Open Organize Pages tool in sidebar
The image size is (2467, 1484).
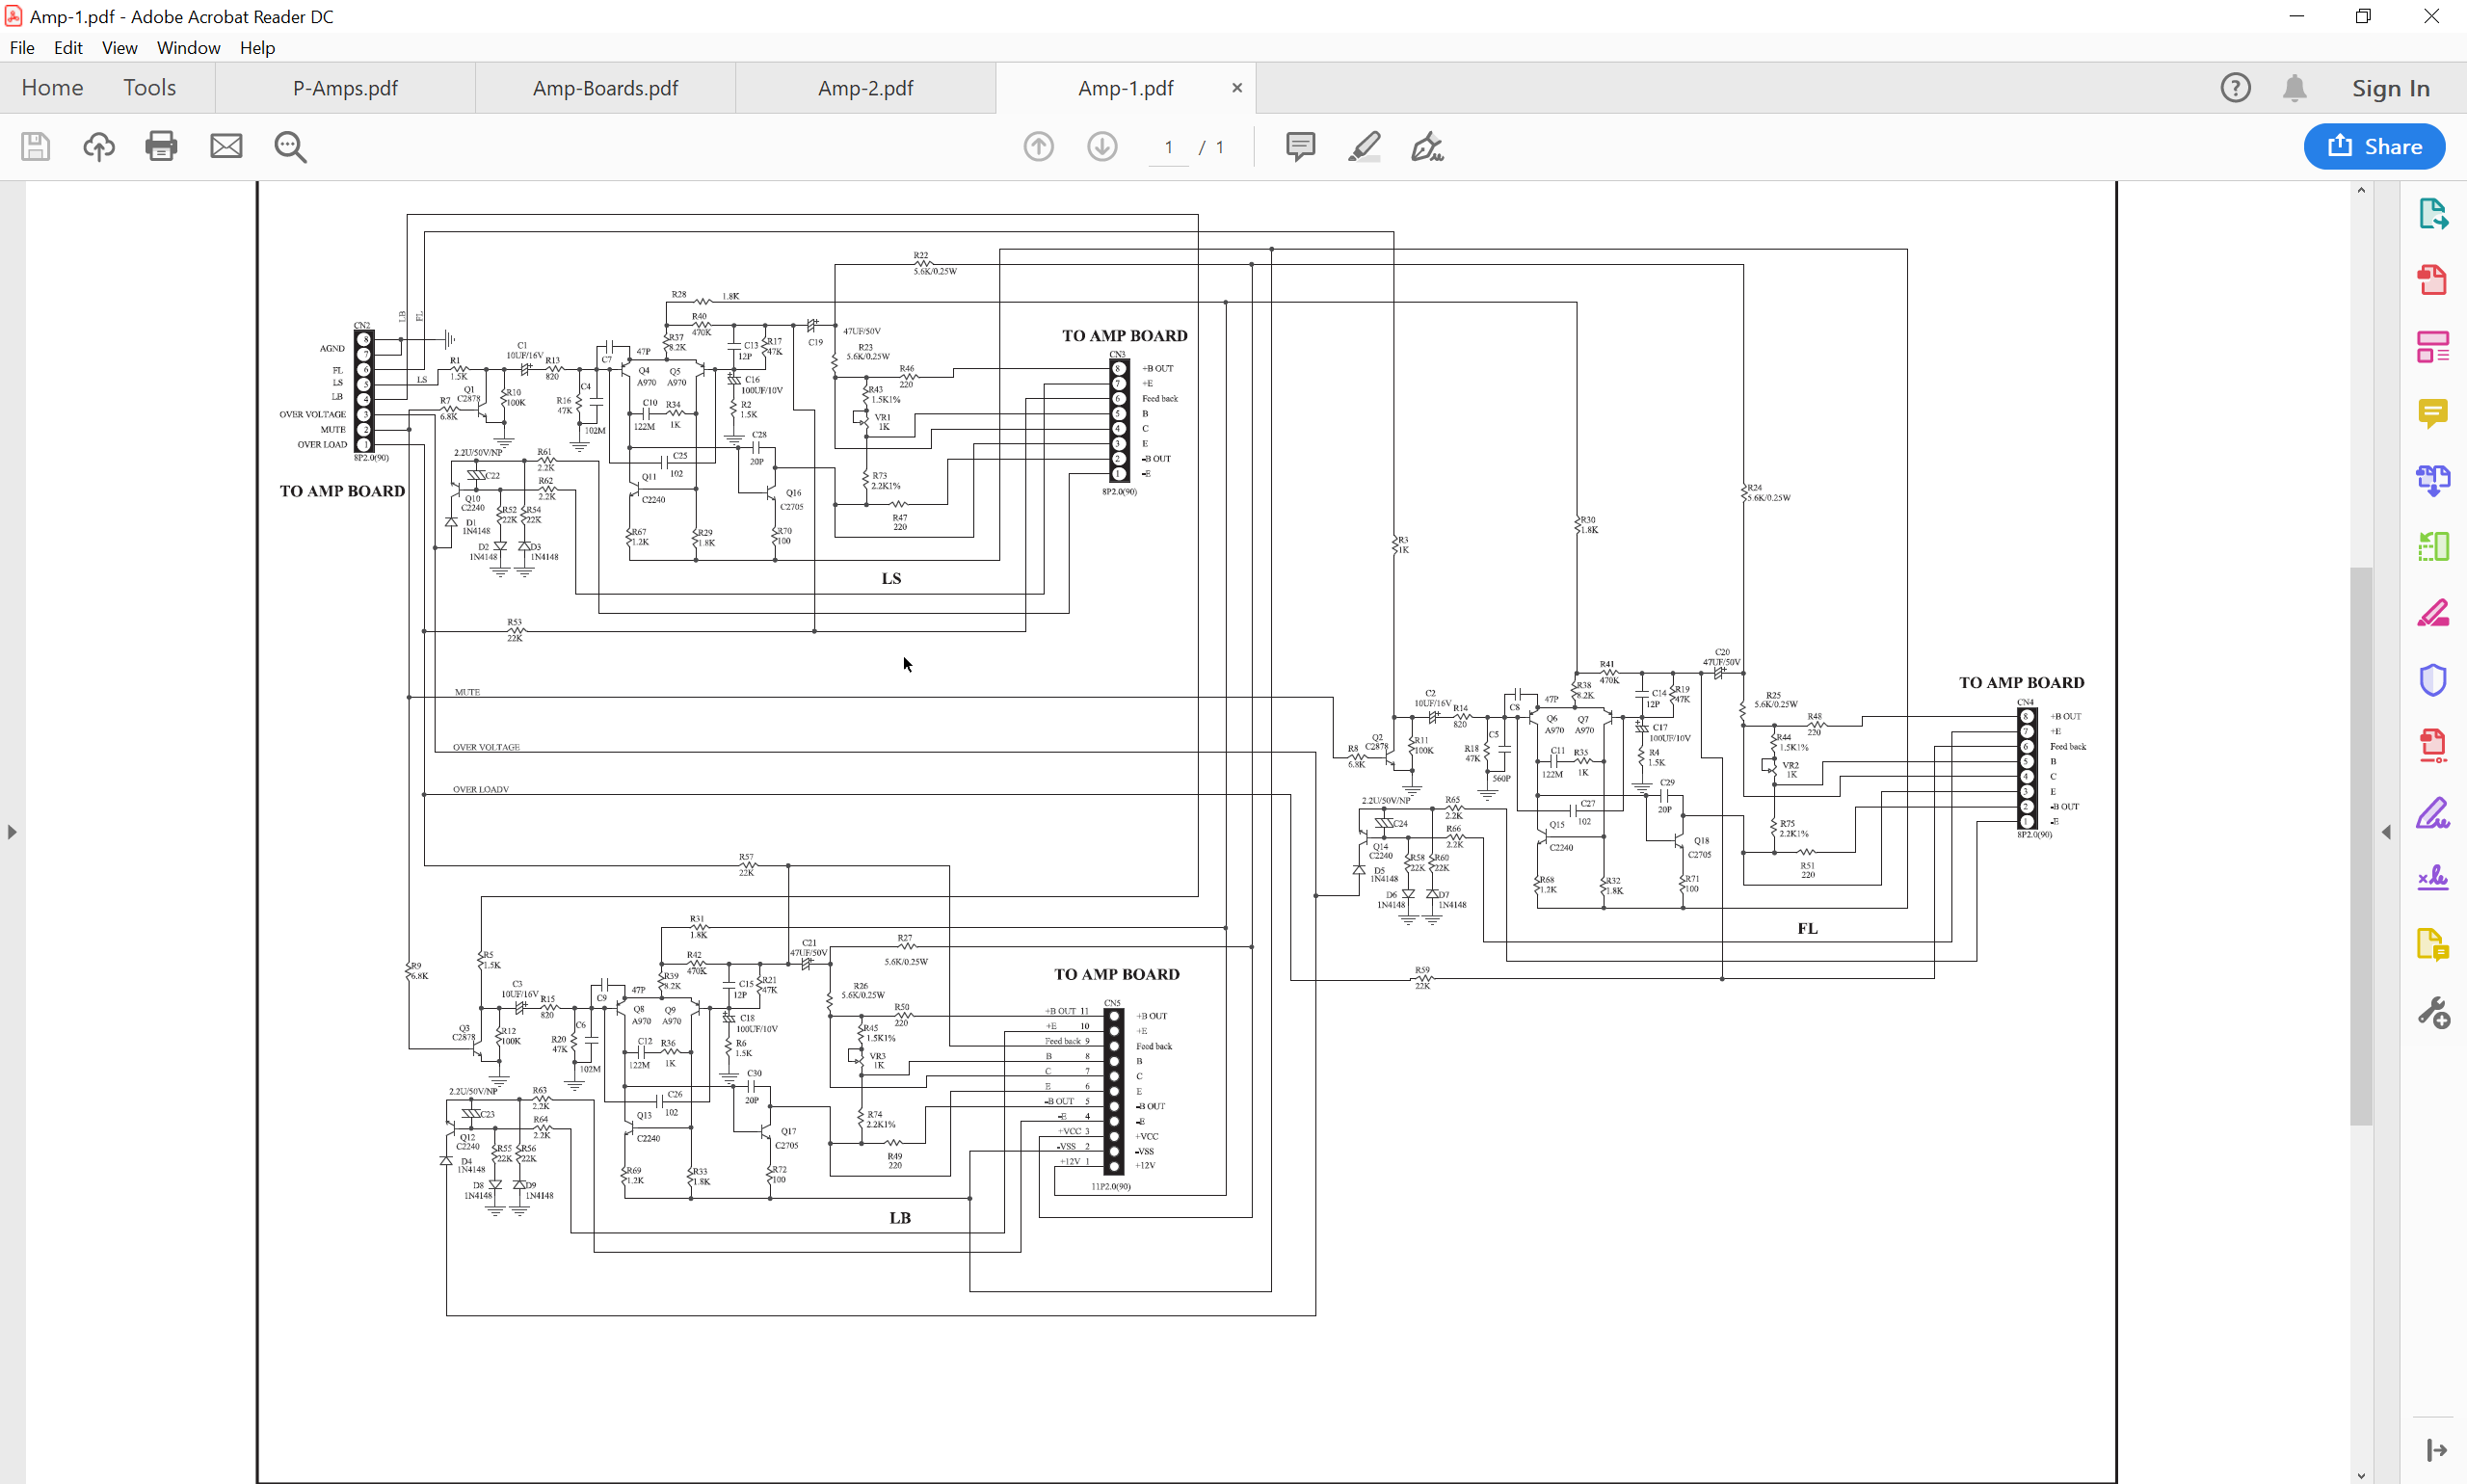click(2433, 546)
